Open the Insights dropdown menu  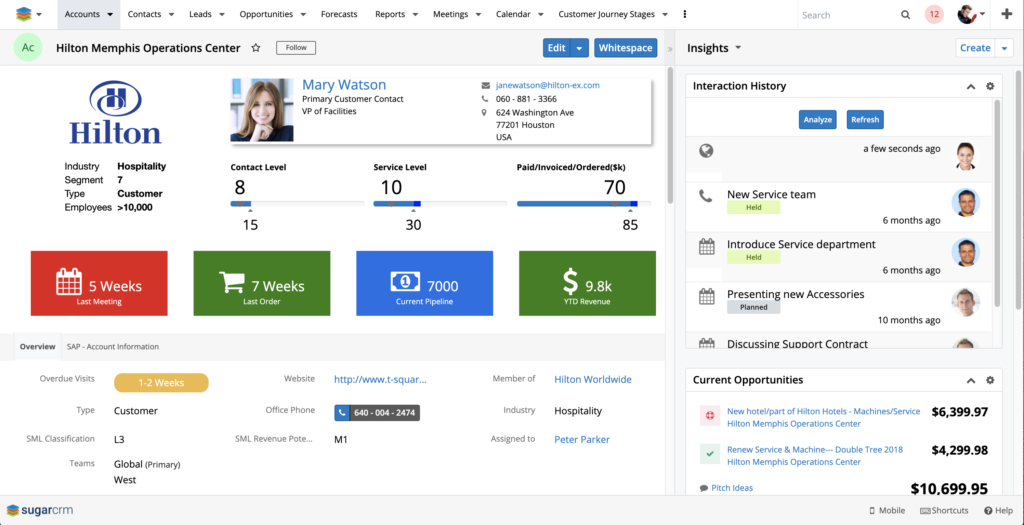(738, 48)
